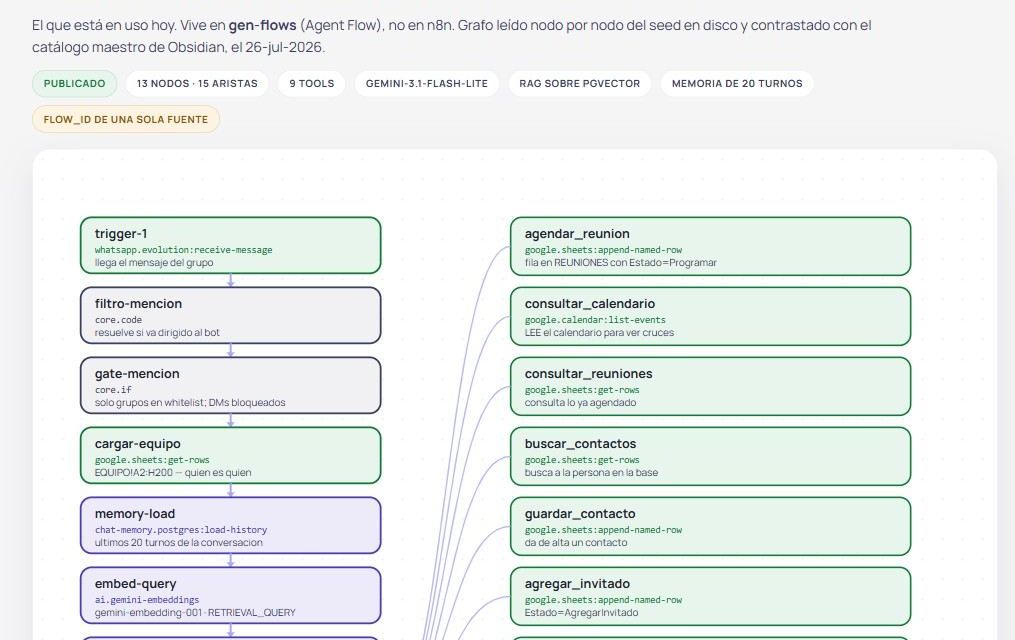1015x640 pixels.
Task: Click 'resuelve si va dirigido al bot' text
Action: pyautogui.click(x=157, y=333)
